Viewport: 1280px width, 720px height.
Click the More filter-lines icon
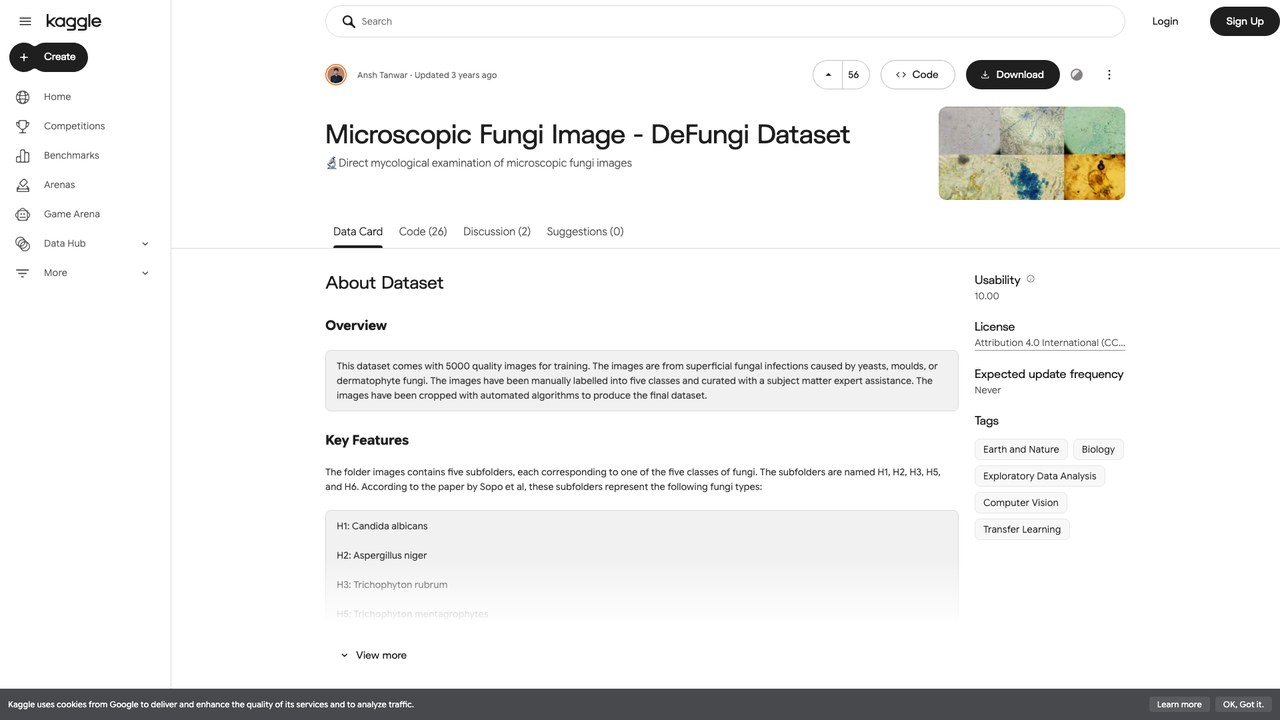click(x=23, y=273)
